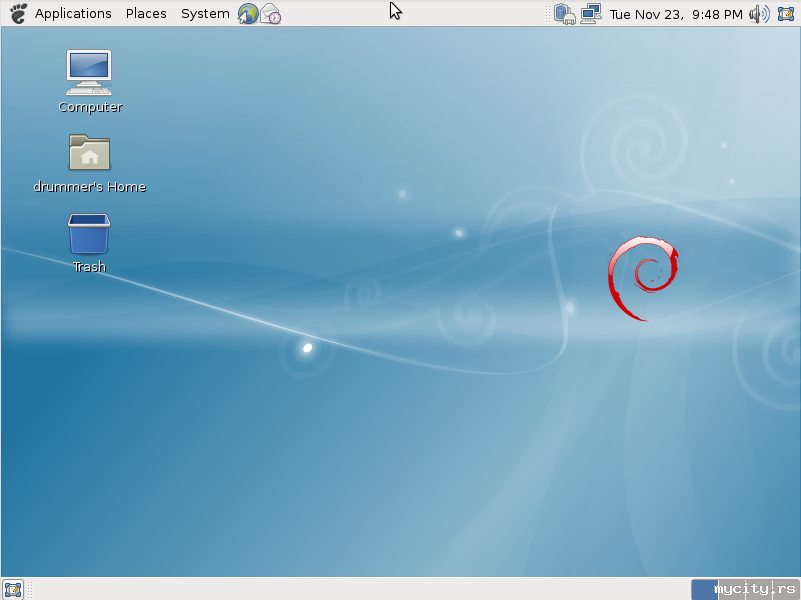
Task: Open the network connection monitor icon
Action: pyautogui.click(x=591, y=14)
